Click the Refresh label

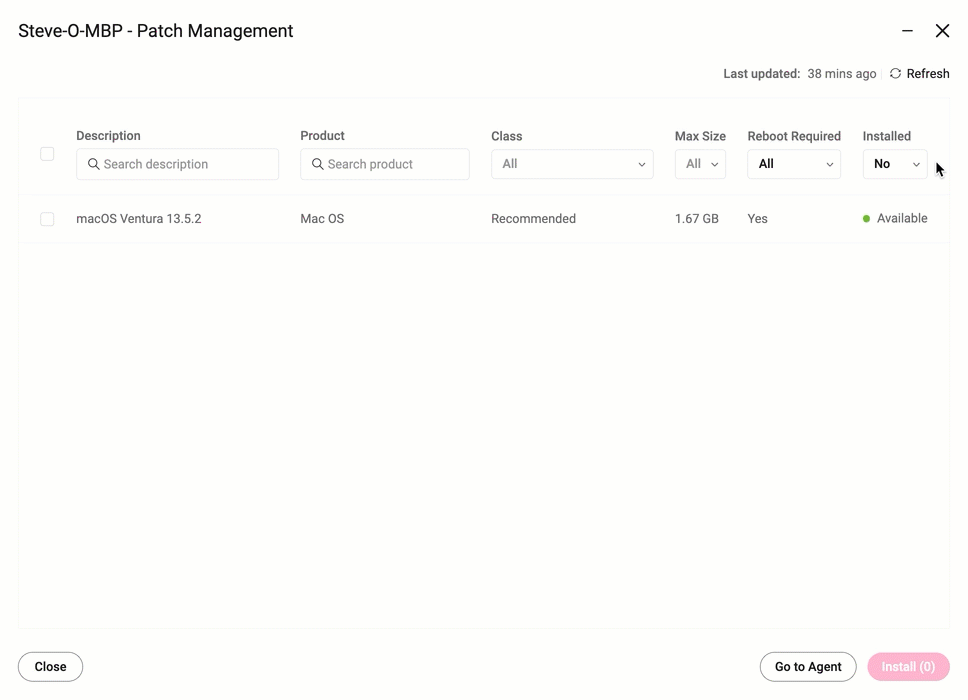coord(928,73)
